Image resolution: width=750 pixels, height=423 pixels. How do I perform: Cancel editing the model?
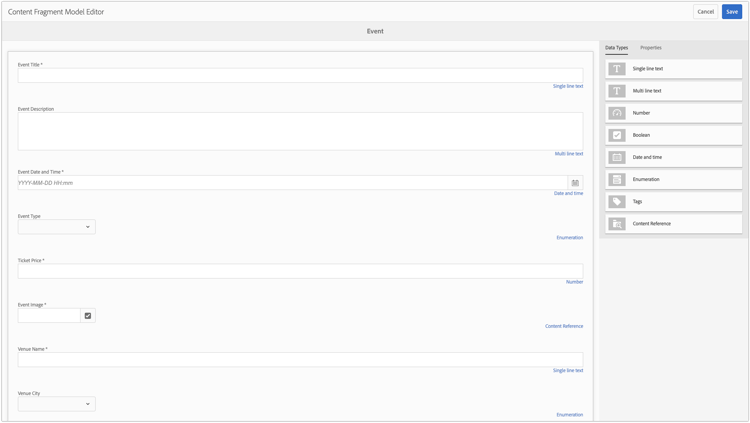point(706,12)
